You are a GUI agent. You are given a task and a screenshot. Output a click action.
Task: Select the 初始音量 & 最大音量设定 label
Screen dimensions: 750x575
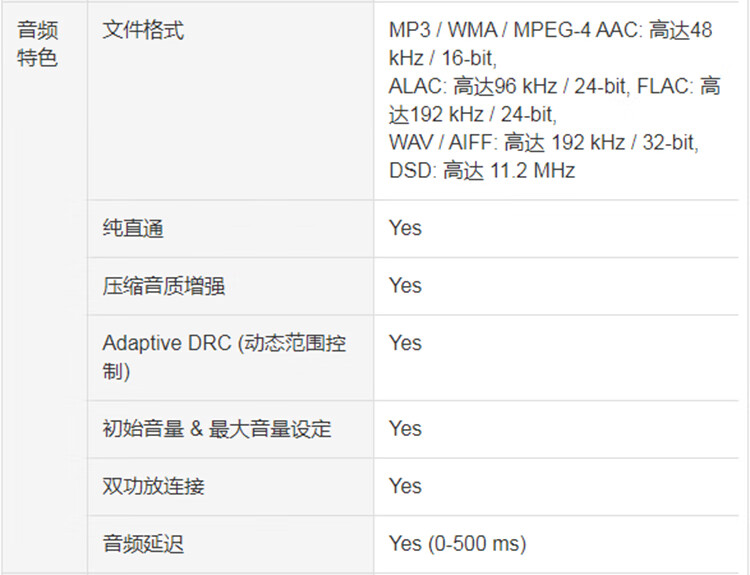pos(217,429)
